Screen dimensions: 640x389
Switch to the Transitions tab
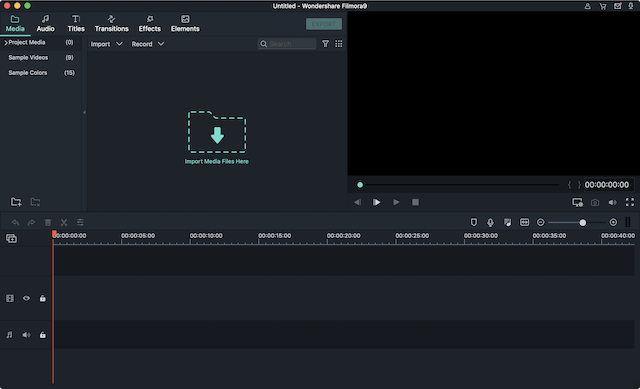coord(111,24)
